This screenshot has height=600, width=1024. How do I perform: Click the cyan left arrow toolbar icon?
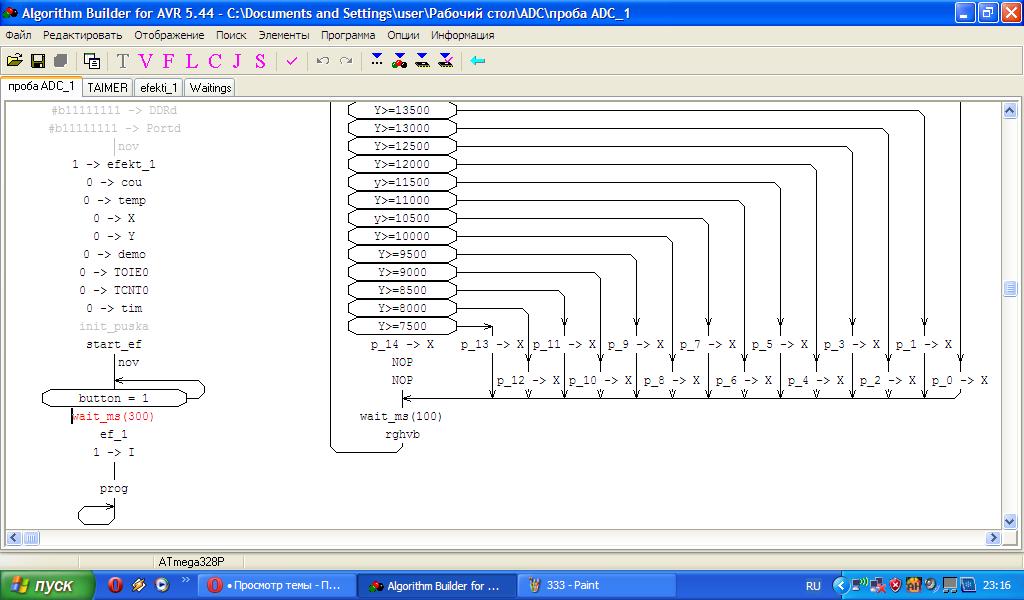point(477,61)
